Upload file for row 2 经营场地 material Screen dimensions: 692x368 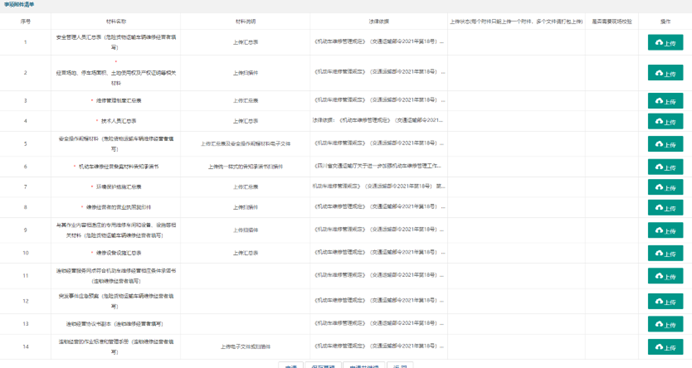point(665,73)
